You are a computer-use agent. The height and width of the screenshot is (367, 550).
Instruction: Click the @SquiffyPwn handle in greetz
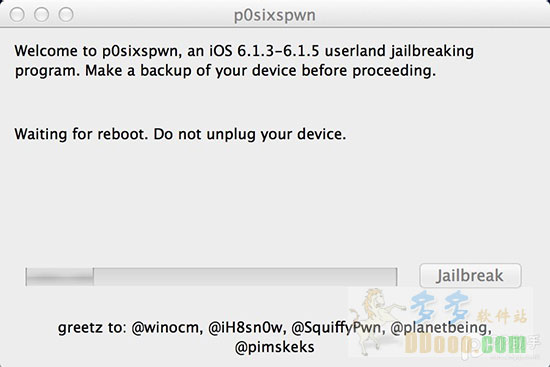[x=338, y=328]
